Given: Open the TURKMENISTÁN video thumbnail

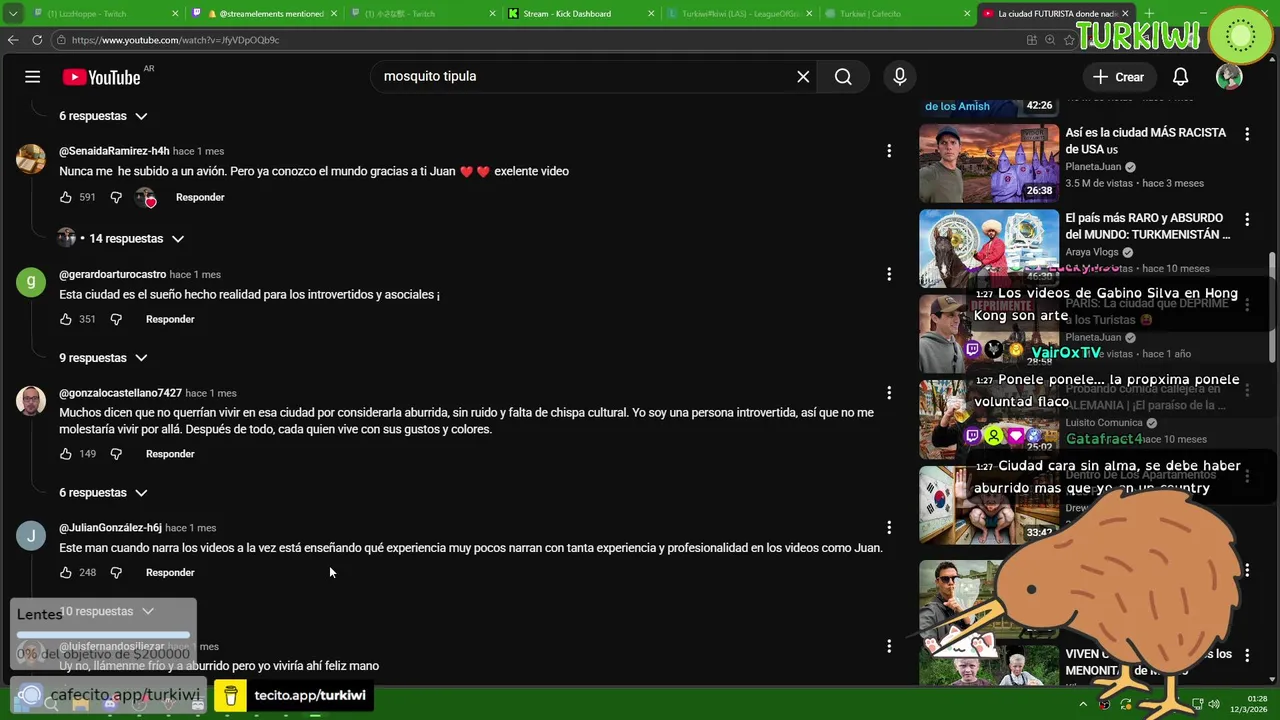Looking at the screenshot, I should click(x=989, y=248).
